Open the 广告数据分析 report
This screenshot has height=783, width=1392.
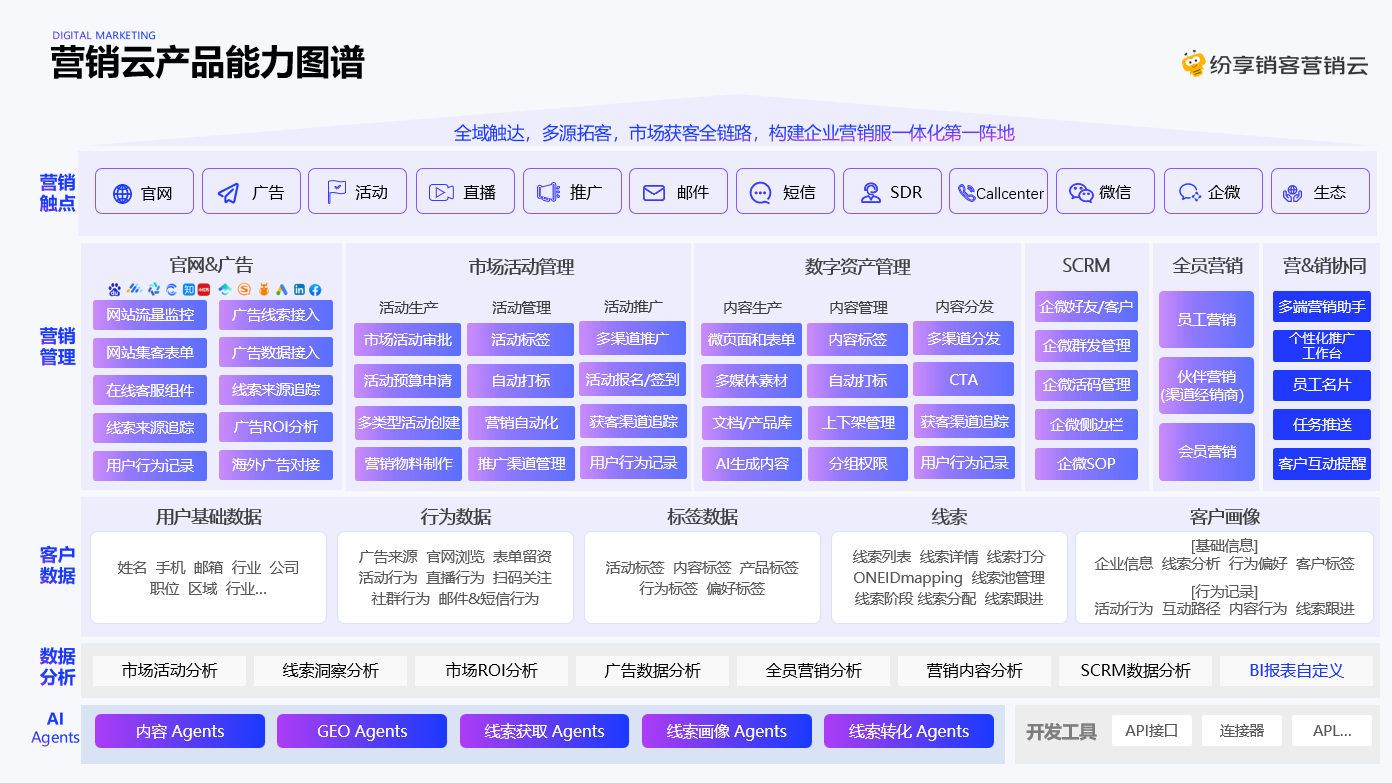click(652, 670)
